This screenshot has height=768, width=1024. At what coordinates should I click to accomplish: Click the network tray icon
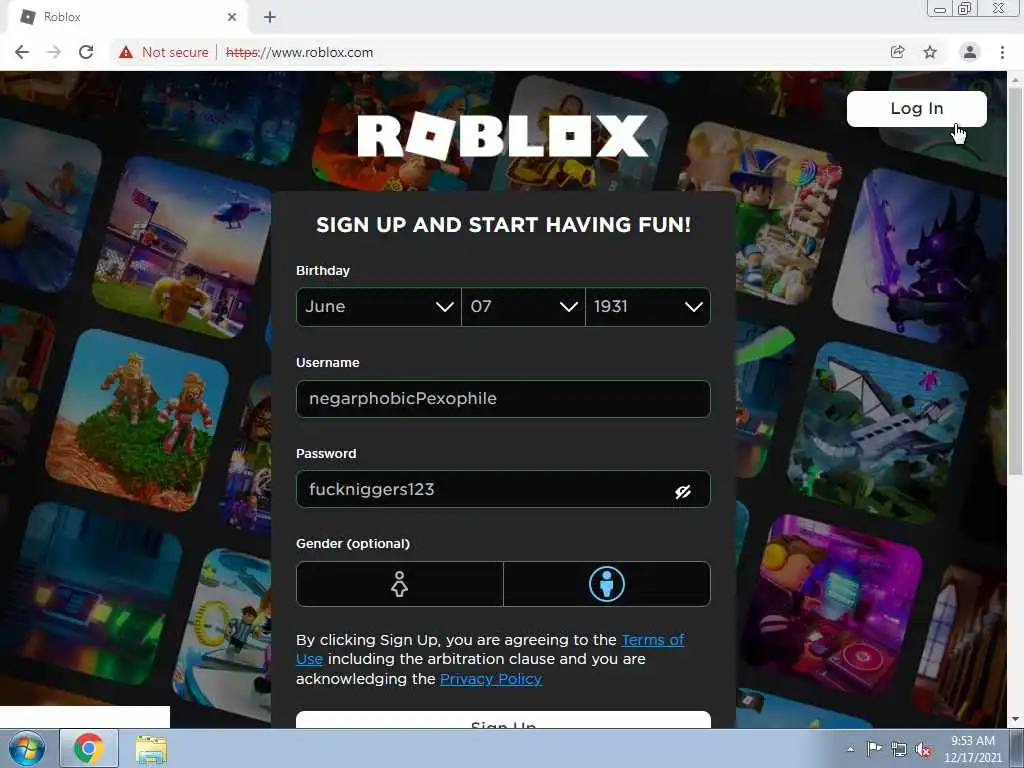(x=899, y=749)
